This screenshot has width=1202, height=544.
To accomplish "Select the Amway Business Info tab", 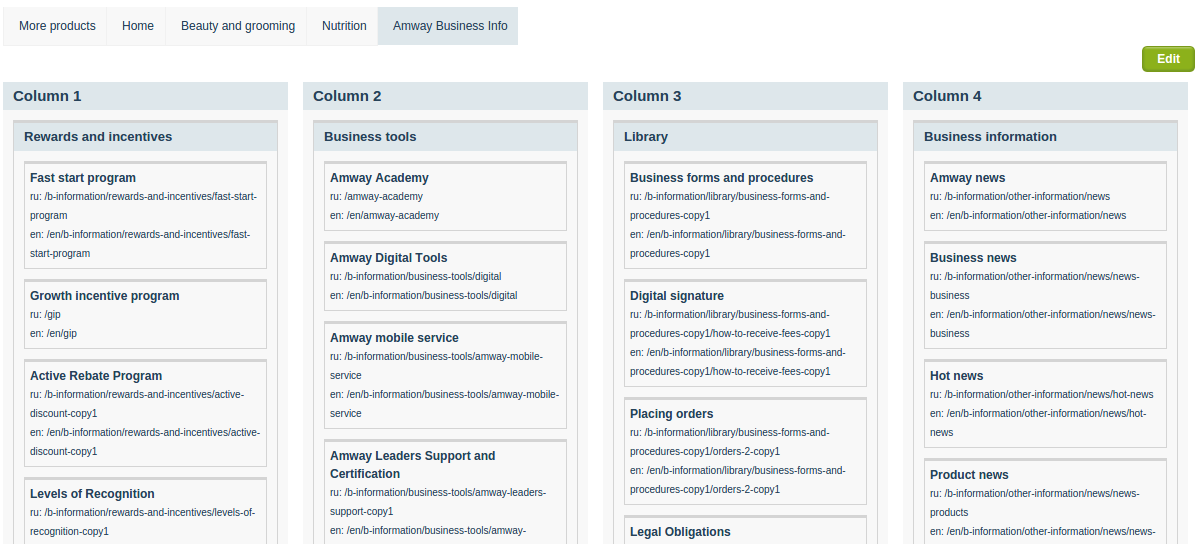I will [449, 26].
